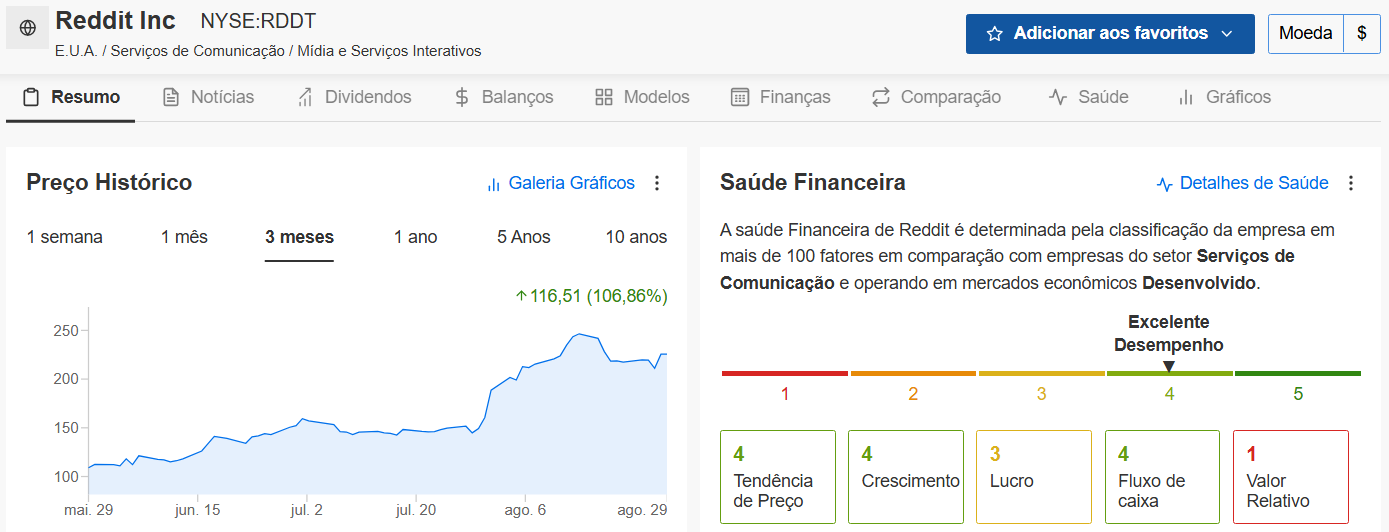Image resolution: width=1389 pixels, height=532 pixels.
Task: Click the Excelente Desempenho marker triangle
Action: (1169, 365)
